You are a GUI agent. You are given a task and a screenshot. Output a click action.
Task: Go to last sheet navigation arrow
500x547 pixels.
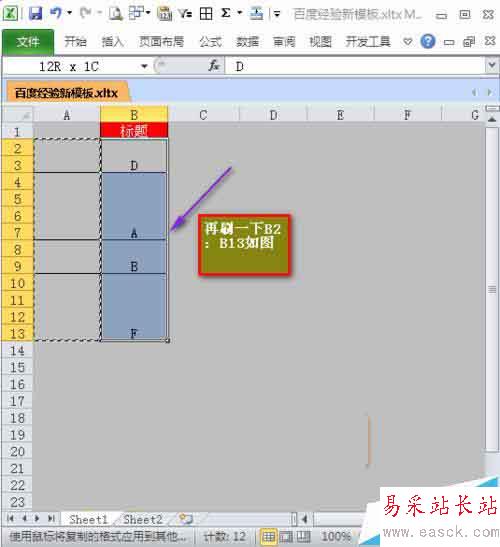[x=51, y=518]
